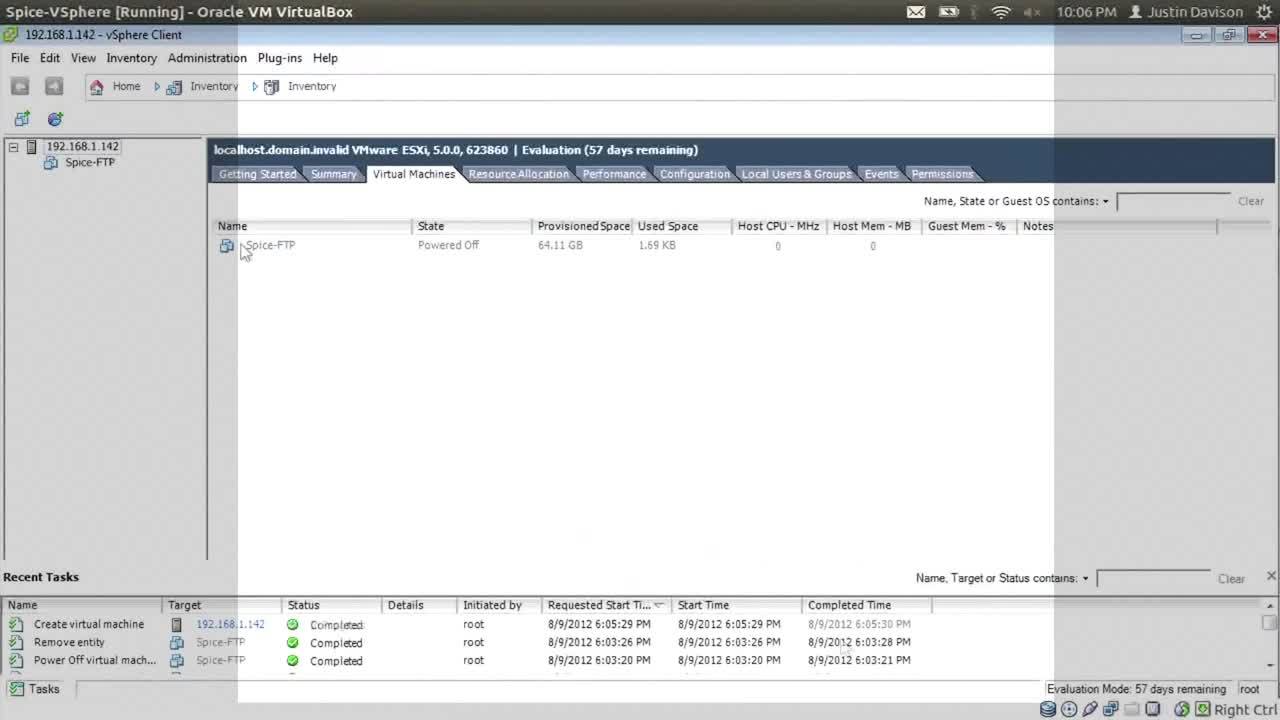Open the Inventory menu

point(132,58)
